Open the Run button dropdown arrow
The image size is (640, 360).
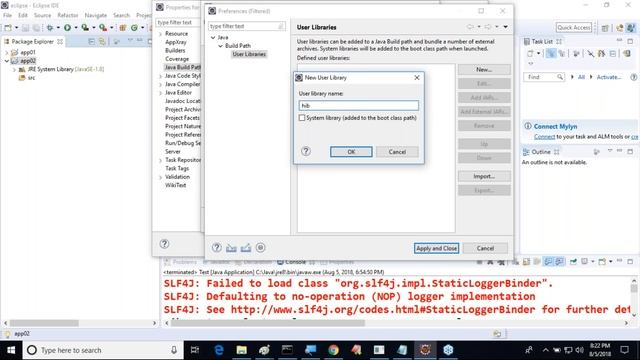click(76, 28)
